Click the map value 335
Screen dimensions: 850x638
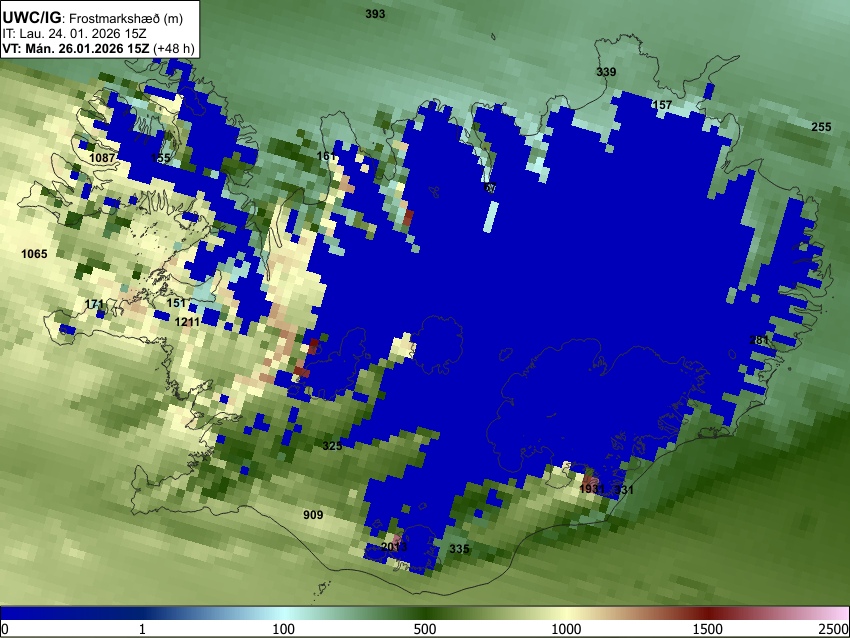pos(459,549)
